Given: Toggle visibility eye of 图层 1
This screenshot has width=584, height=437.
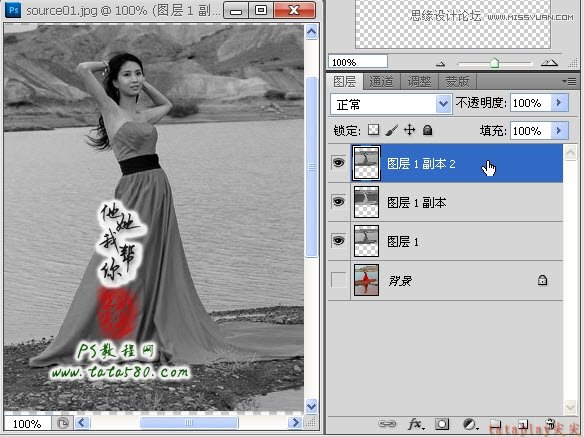Looking at the screenshot, I should [338, 240].
